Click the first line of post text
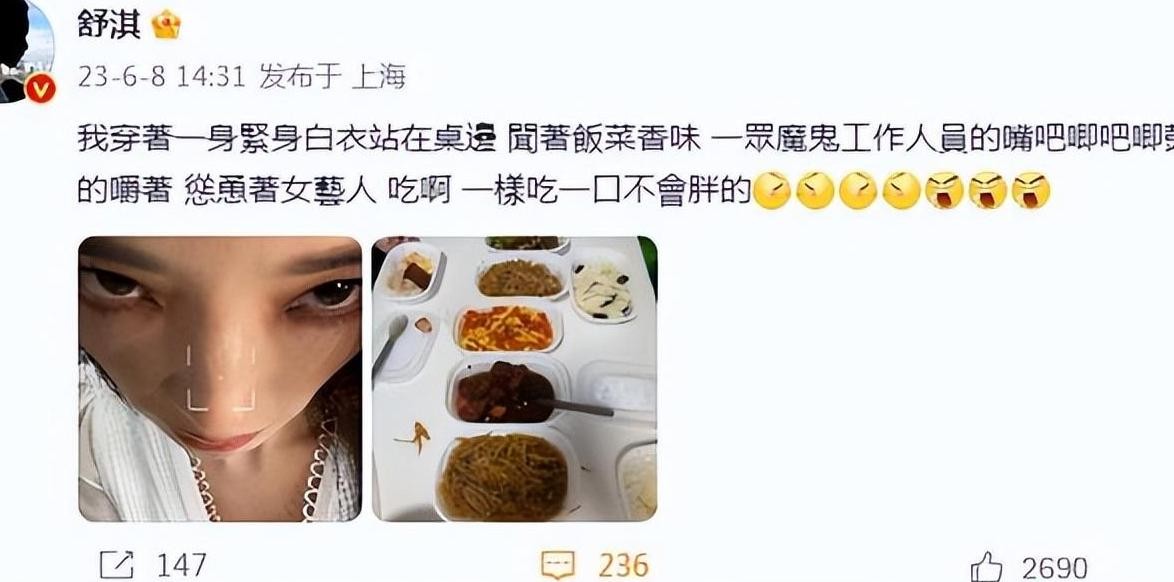The image size is (1174, 582). [x=625, y=140]
